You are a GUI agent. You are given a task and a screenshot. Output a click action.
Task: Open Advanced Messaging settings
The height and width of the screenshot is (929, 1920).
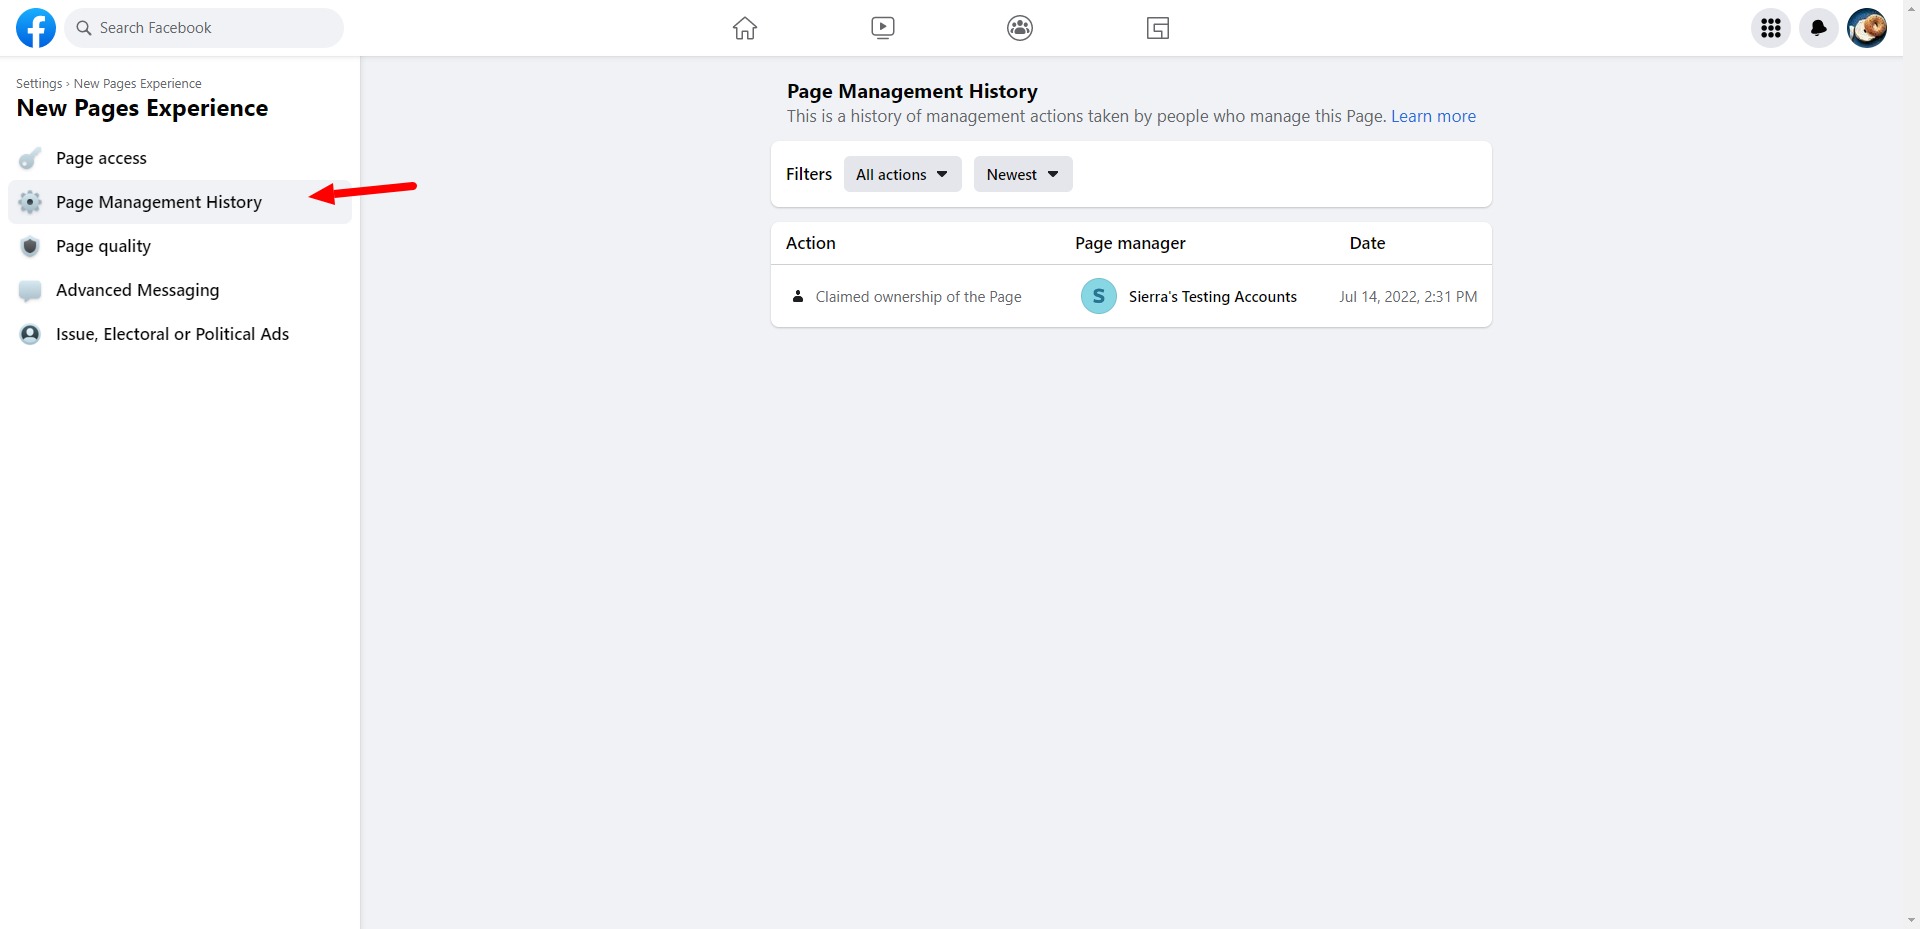[x=137, y=290]
